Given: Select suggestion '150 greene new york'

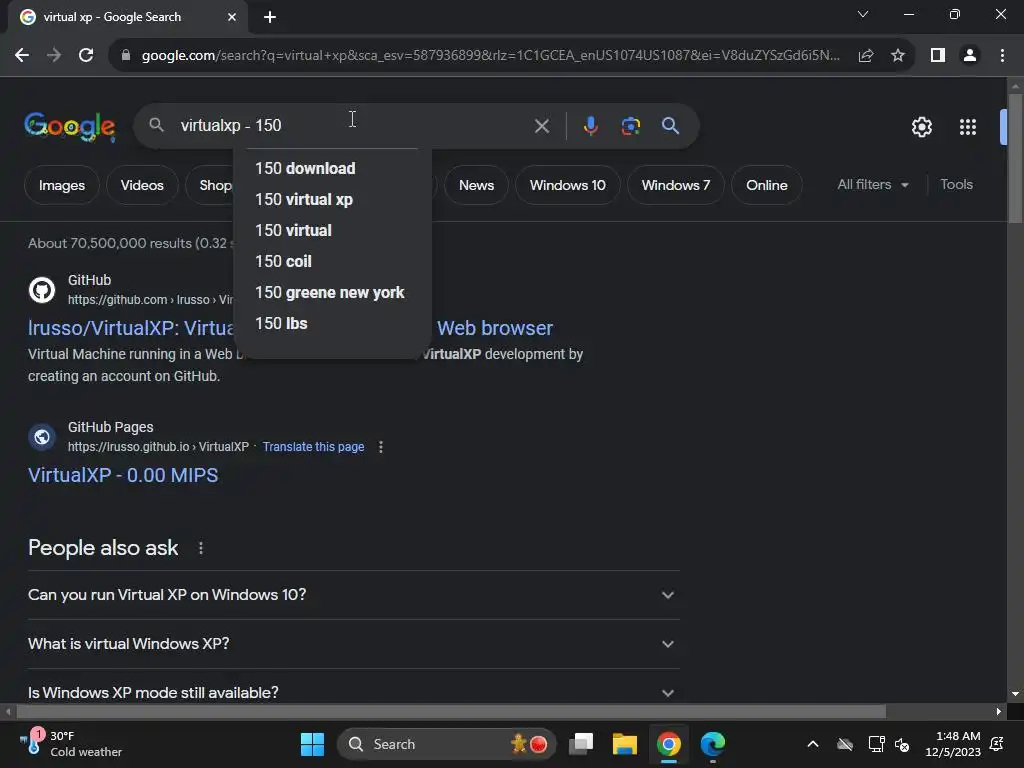Looking at the screenshot, I should [x=332, y=293].
